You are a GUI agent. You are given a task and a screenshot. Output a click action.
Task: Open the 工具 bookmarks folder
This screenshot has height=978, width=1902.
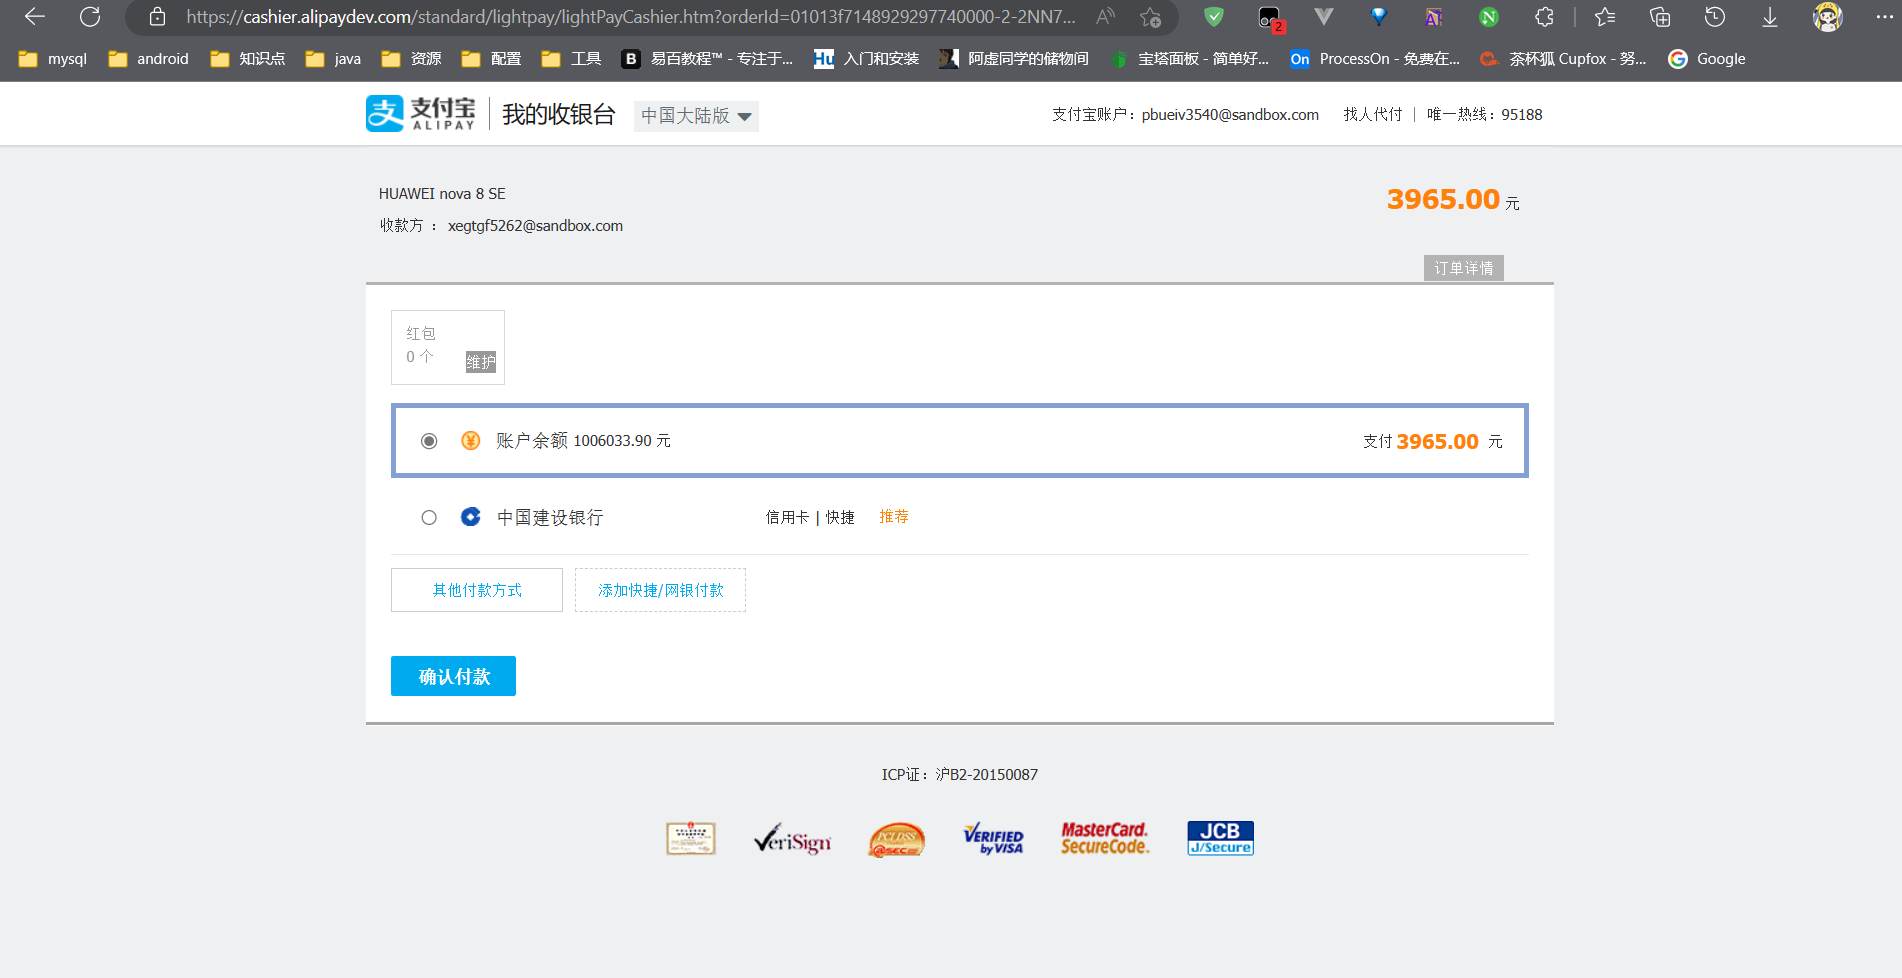[571, 59]
